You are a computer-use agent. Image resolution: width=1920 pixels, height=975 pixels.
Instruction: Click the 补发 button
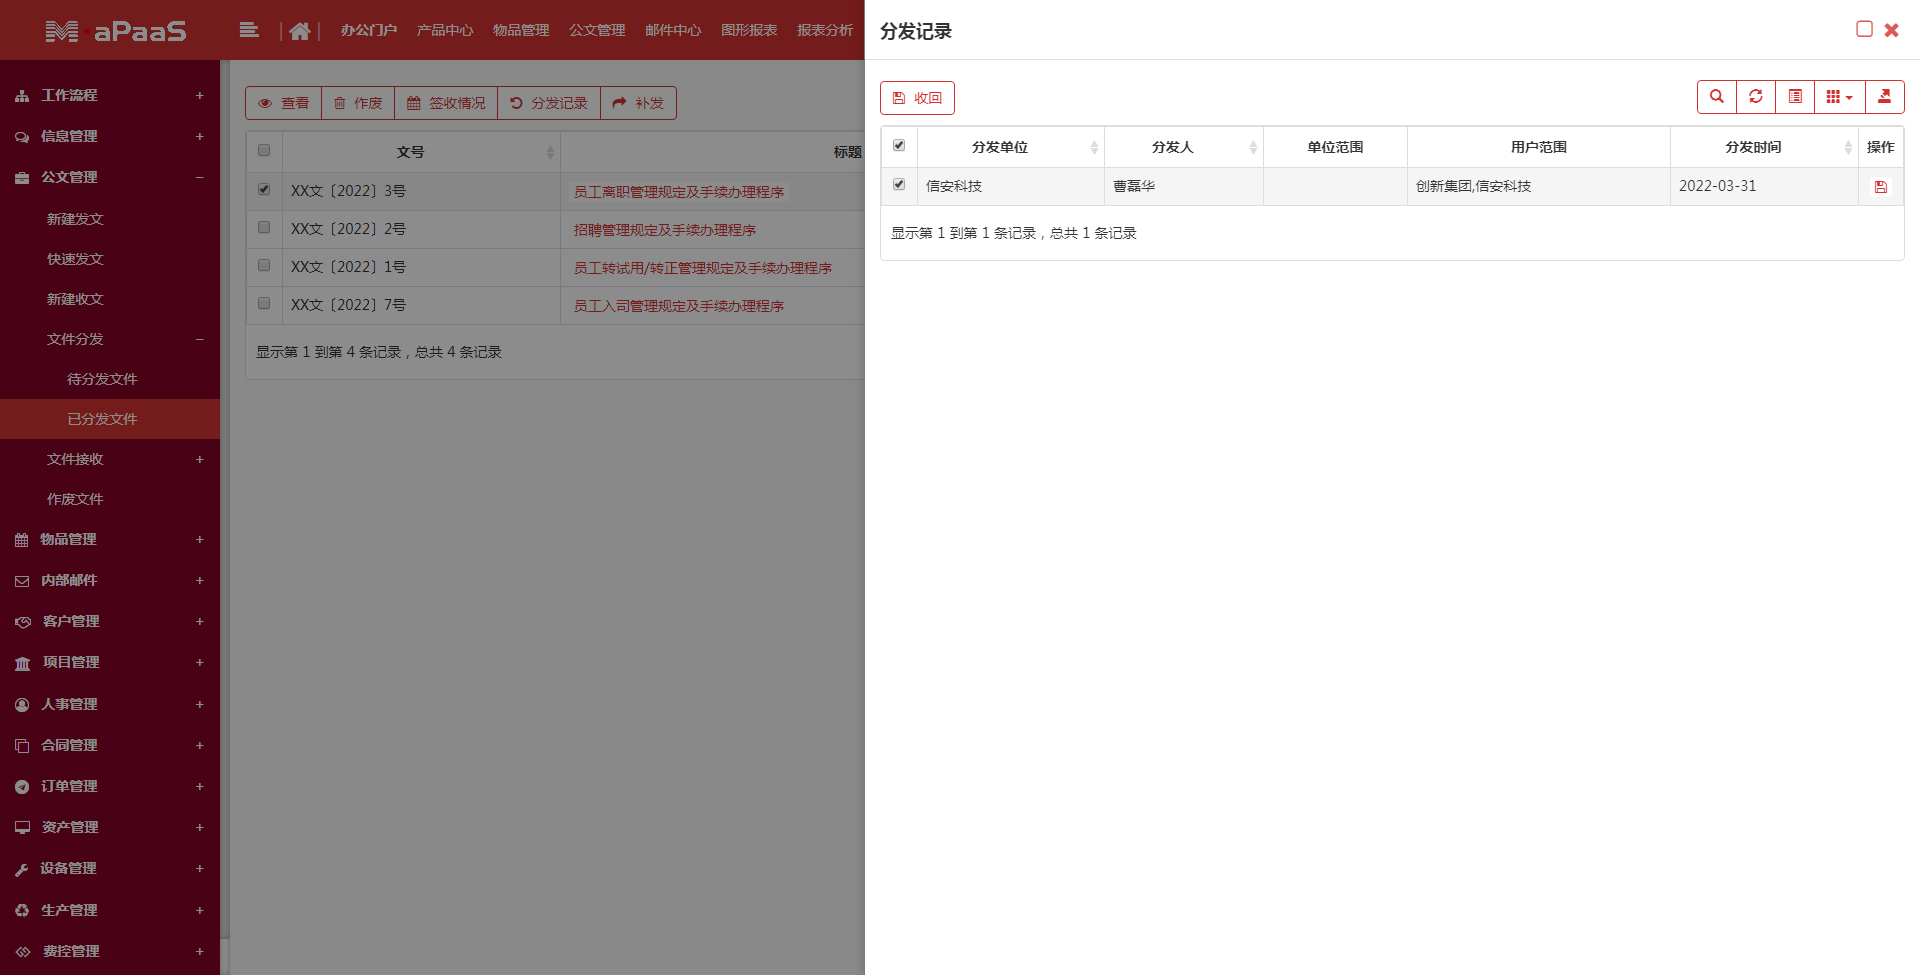pos(638,103)
